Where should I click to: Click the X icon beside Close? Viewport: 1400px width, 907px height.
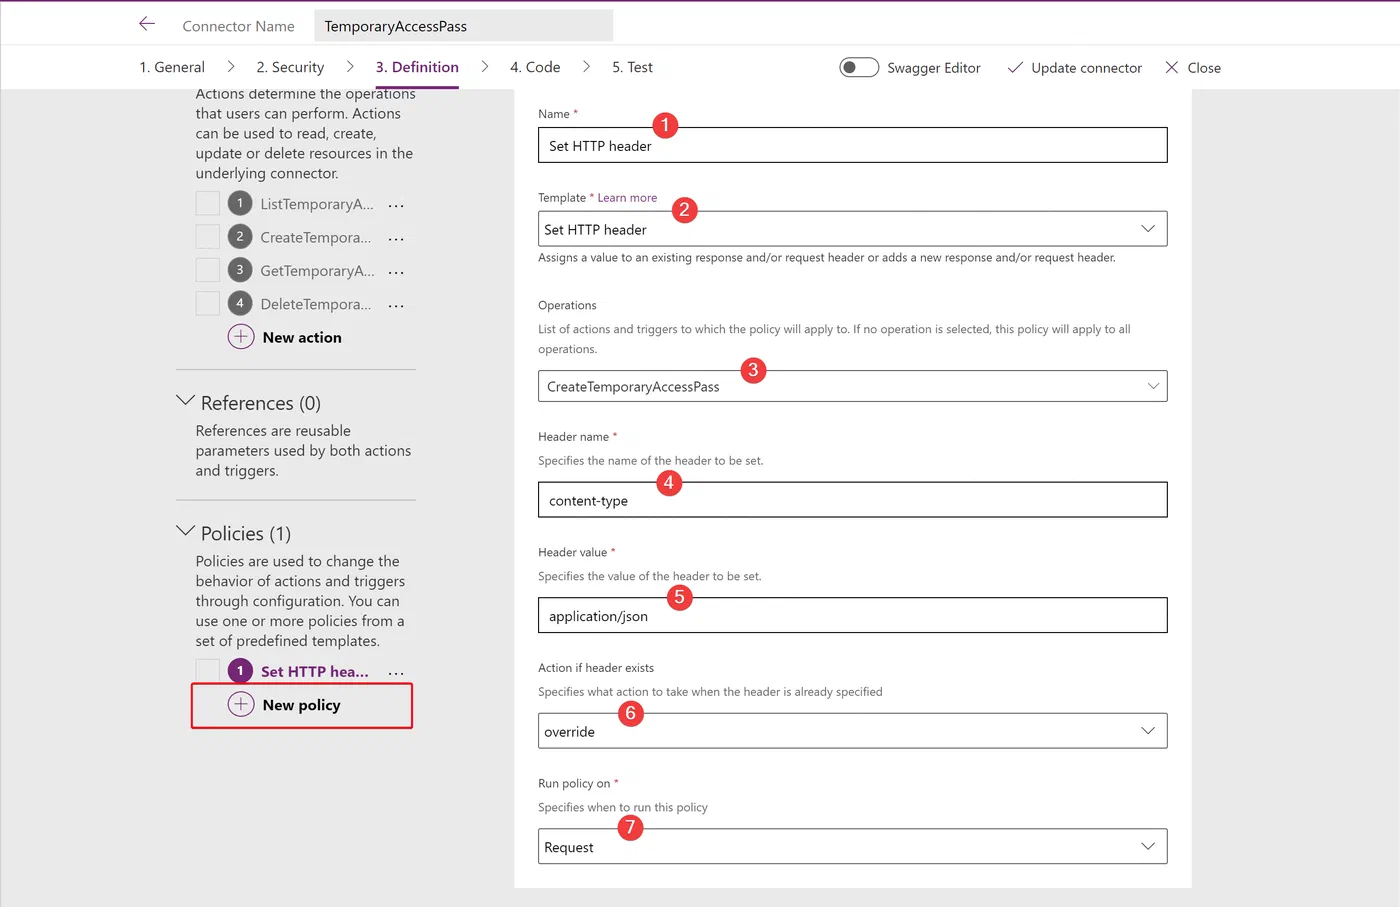pyautogui.click(x=1172, y=67)
